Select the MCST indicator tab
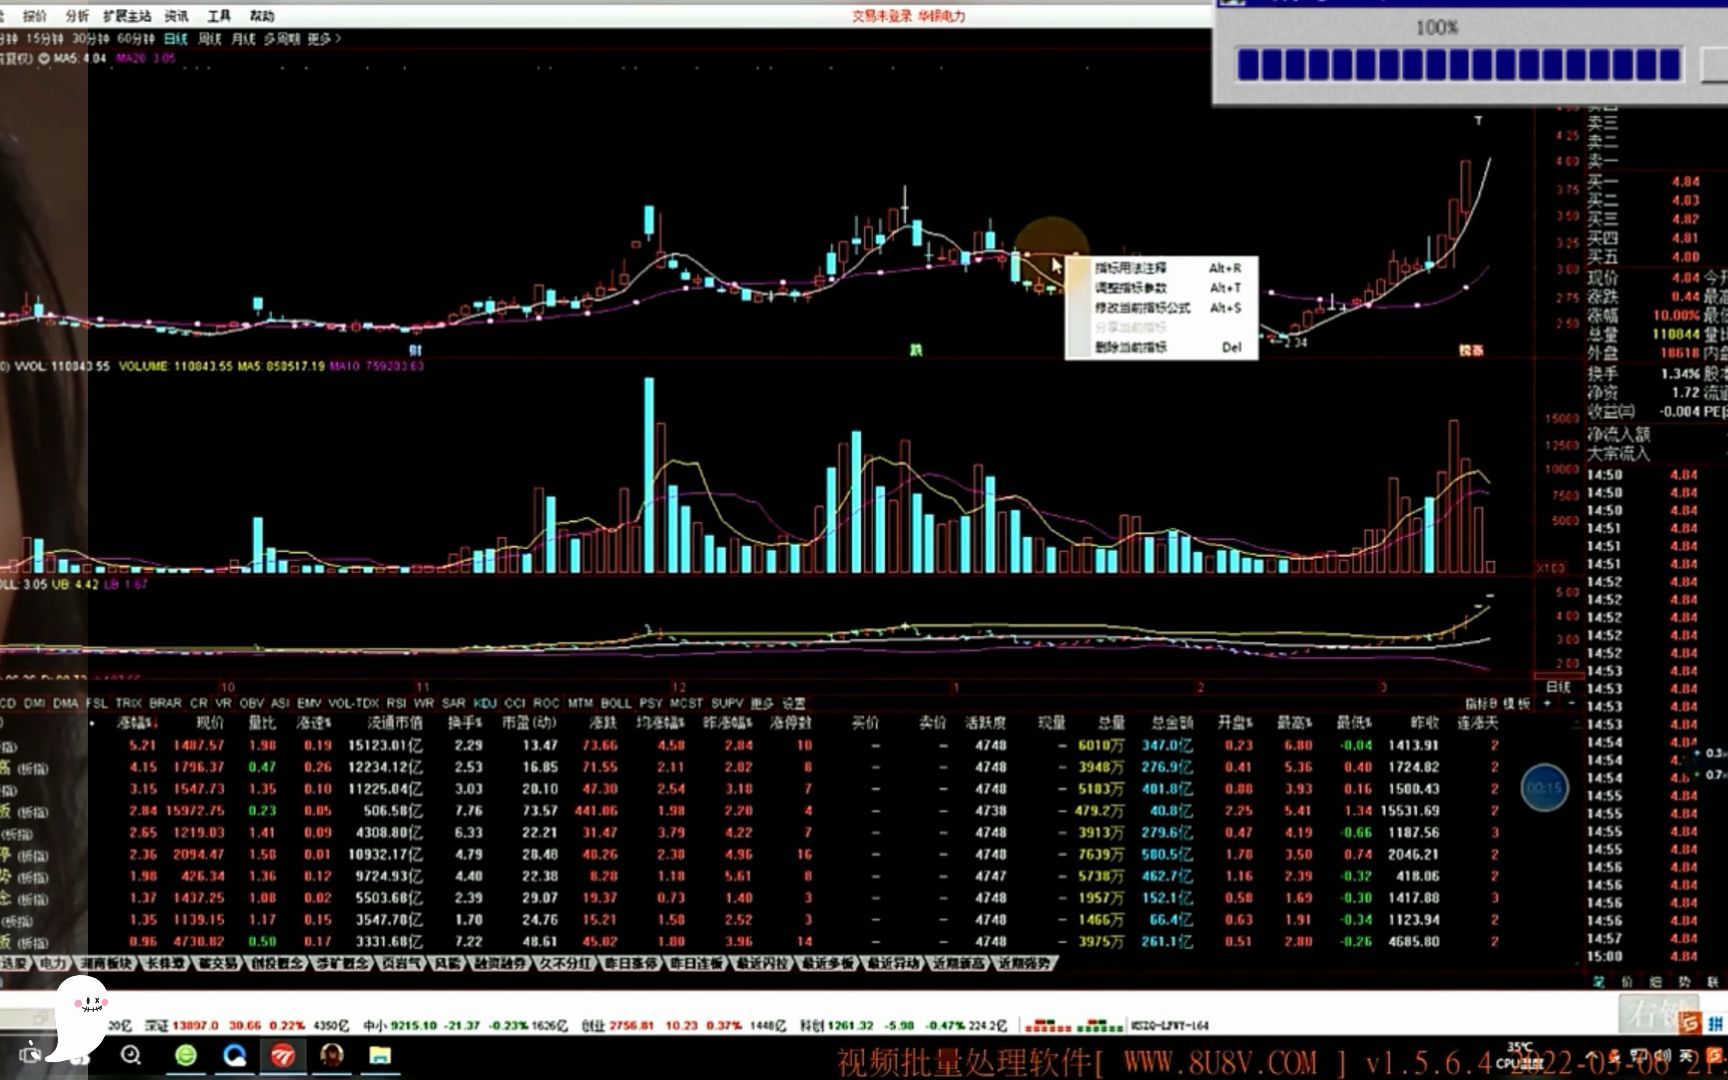 point(686,703)
